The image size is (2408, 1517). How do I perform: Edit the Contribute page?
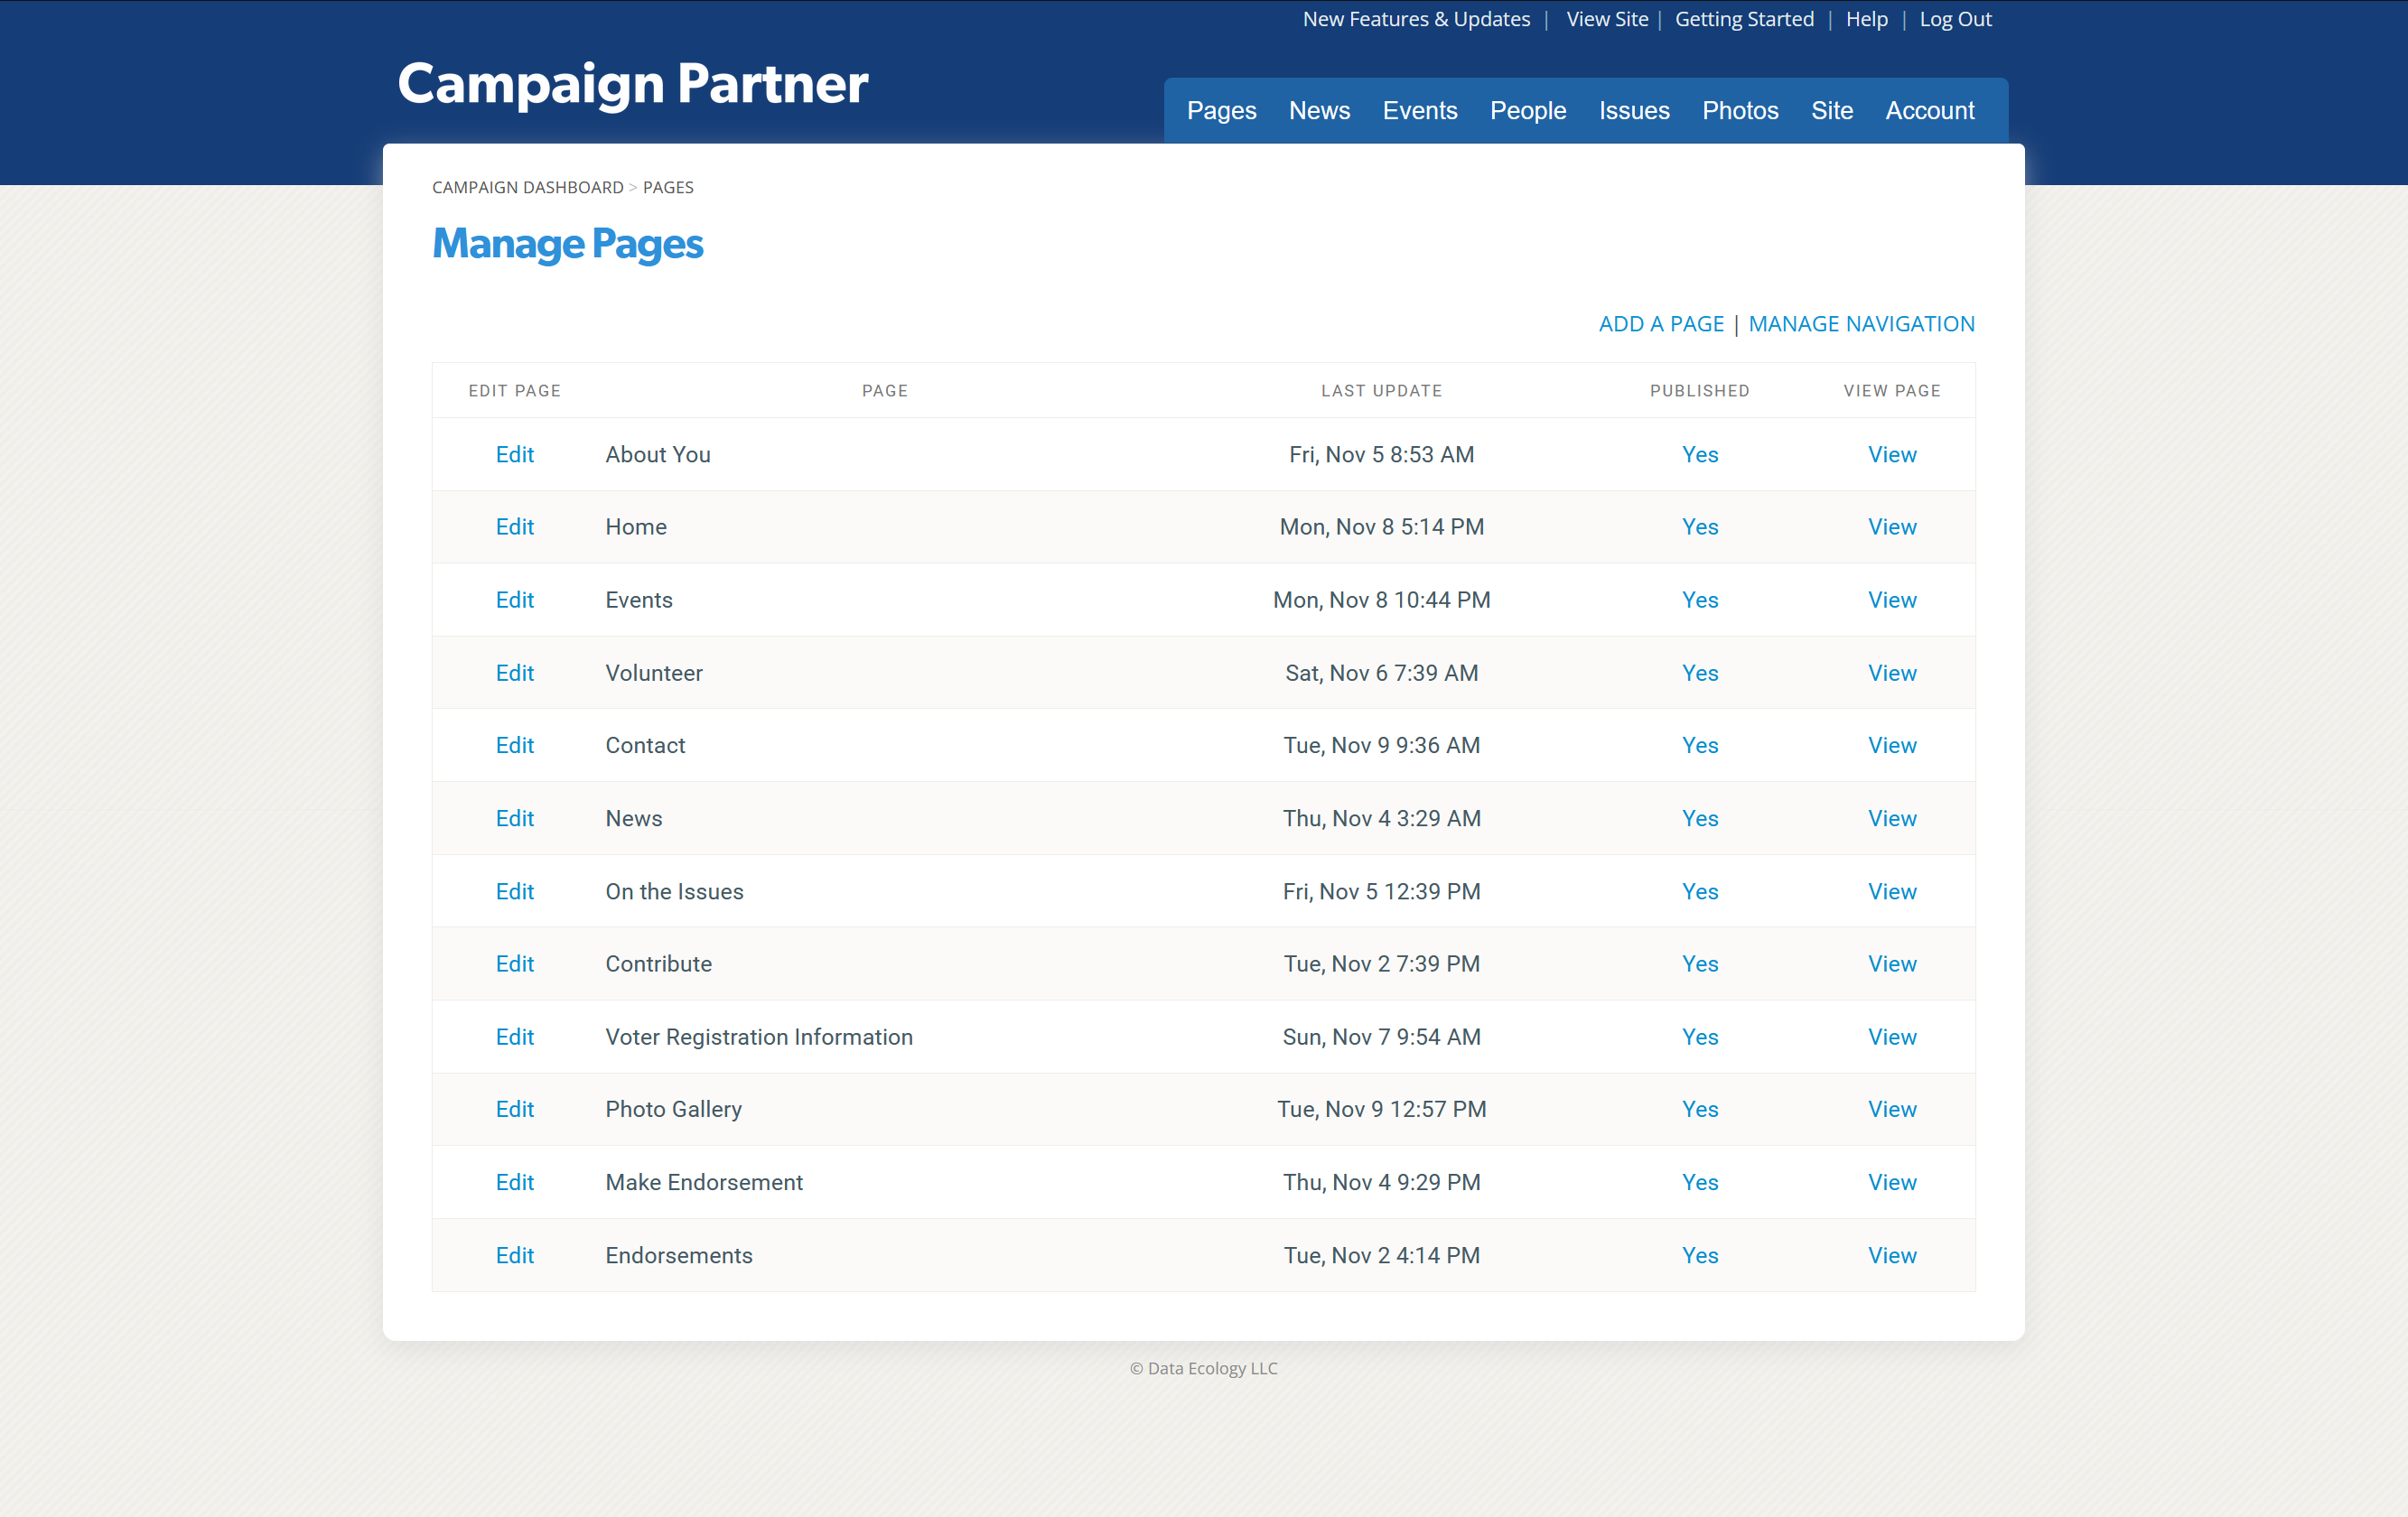514,964
